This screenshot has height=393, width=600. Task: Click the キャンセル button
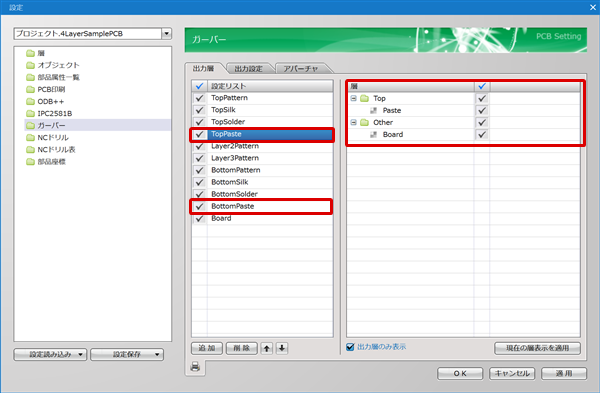pyautogui.click(x=512, y=373)
